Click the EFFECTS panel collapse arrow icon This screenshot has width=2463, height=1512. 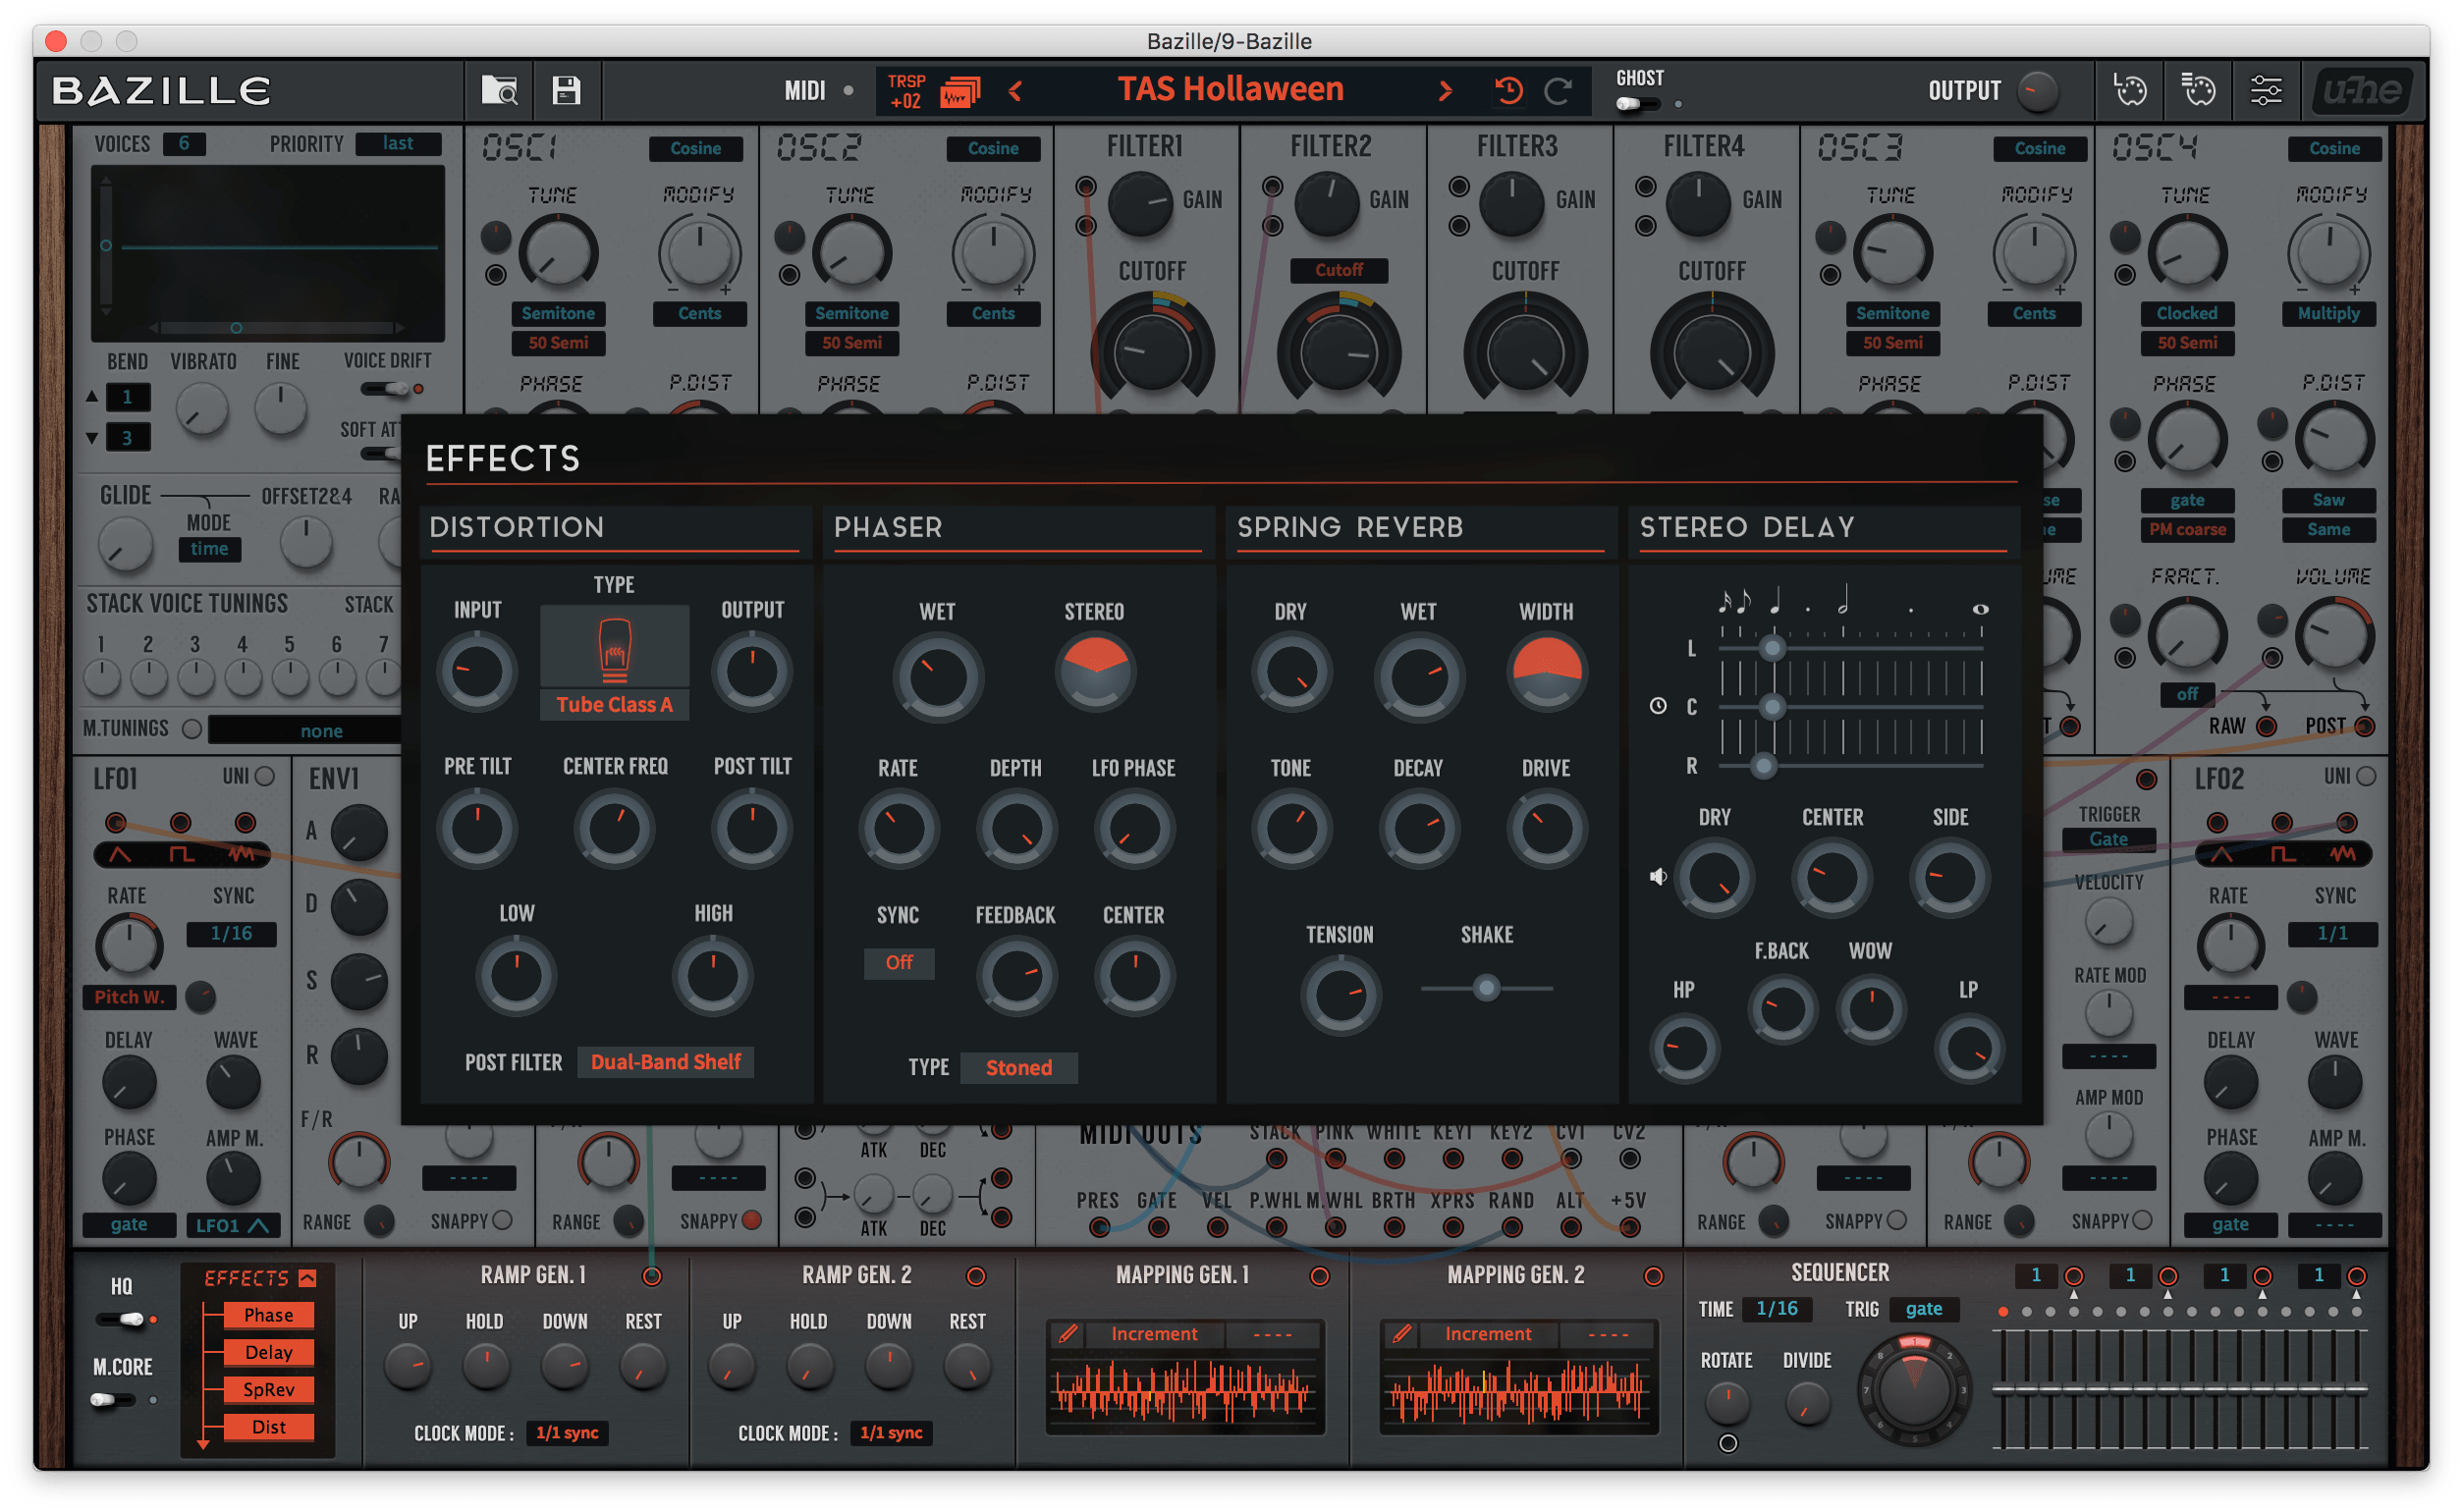coord(307,1278)
